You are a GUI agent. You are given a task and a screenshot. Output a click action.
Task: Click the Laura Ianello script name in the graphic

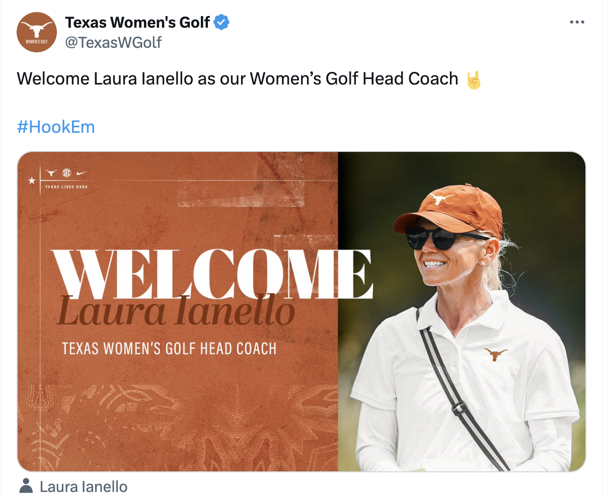click(176, 312)
